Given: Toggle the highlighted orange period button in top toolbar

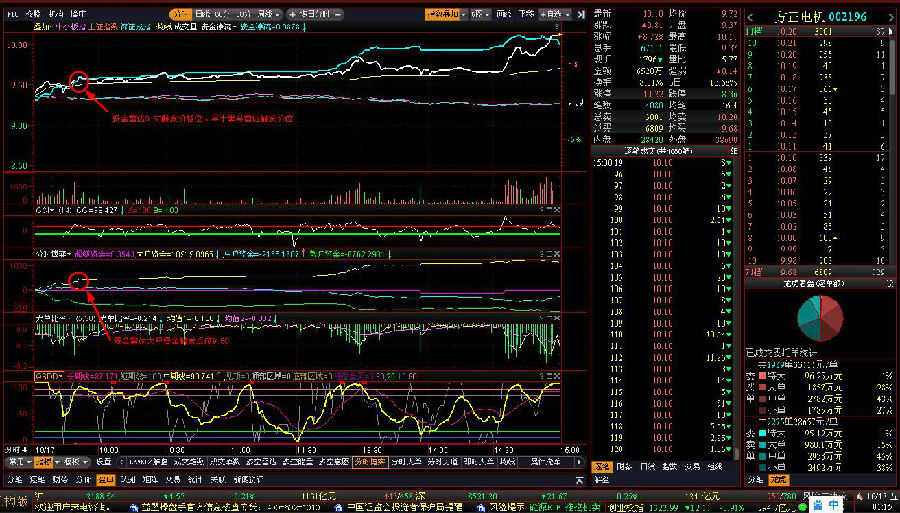Looking at the screenshot, I should [179, 15].
